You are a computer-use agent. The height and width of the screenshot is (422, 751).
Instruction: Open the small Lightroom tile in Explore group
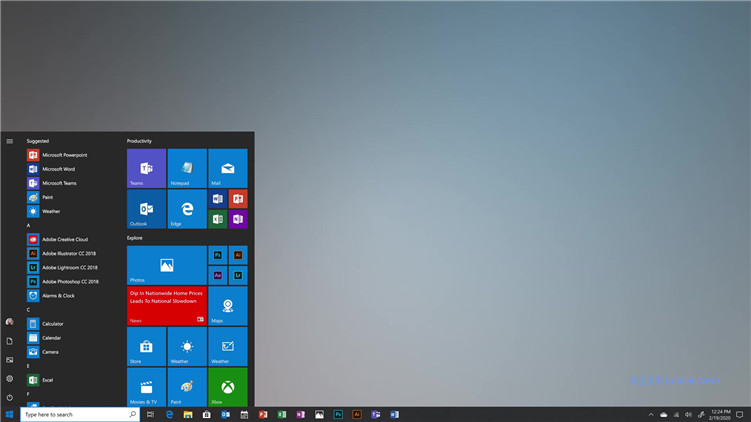click(x=238, y=275)
